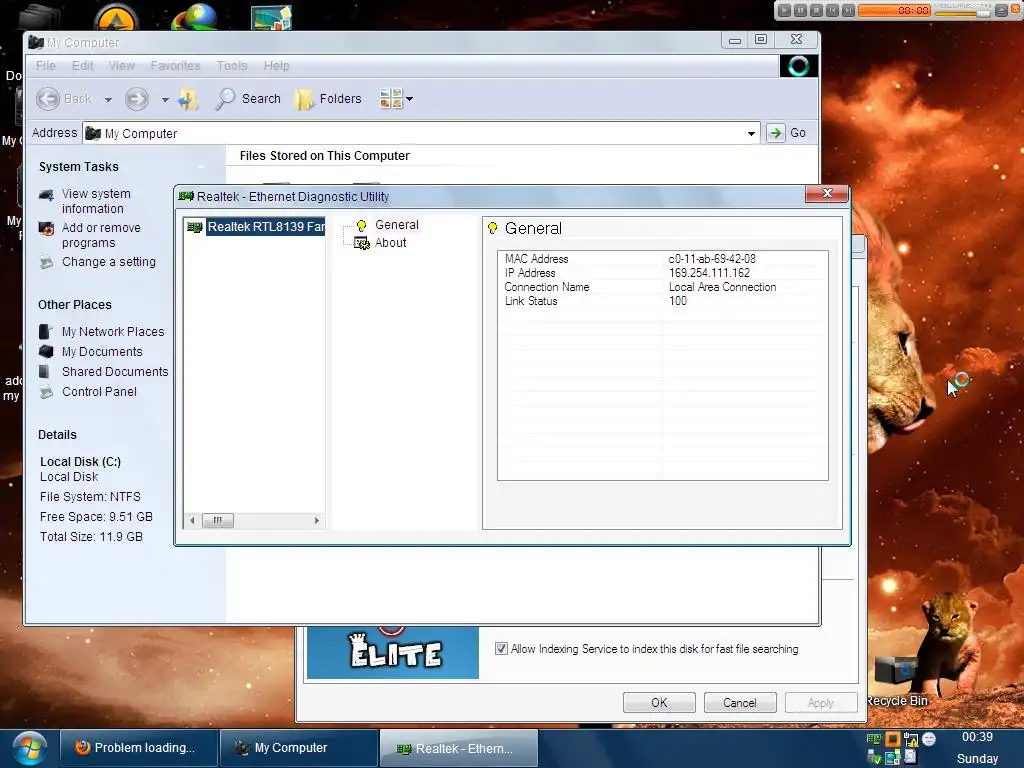Image resolution: width=1024 pixels, height=768 pixels.
Task: Click Add or remove programs task
Action: 101,235
